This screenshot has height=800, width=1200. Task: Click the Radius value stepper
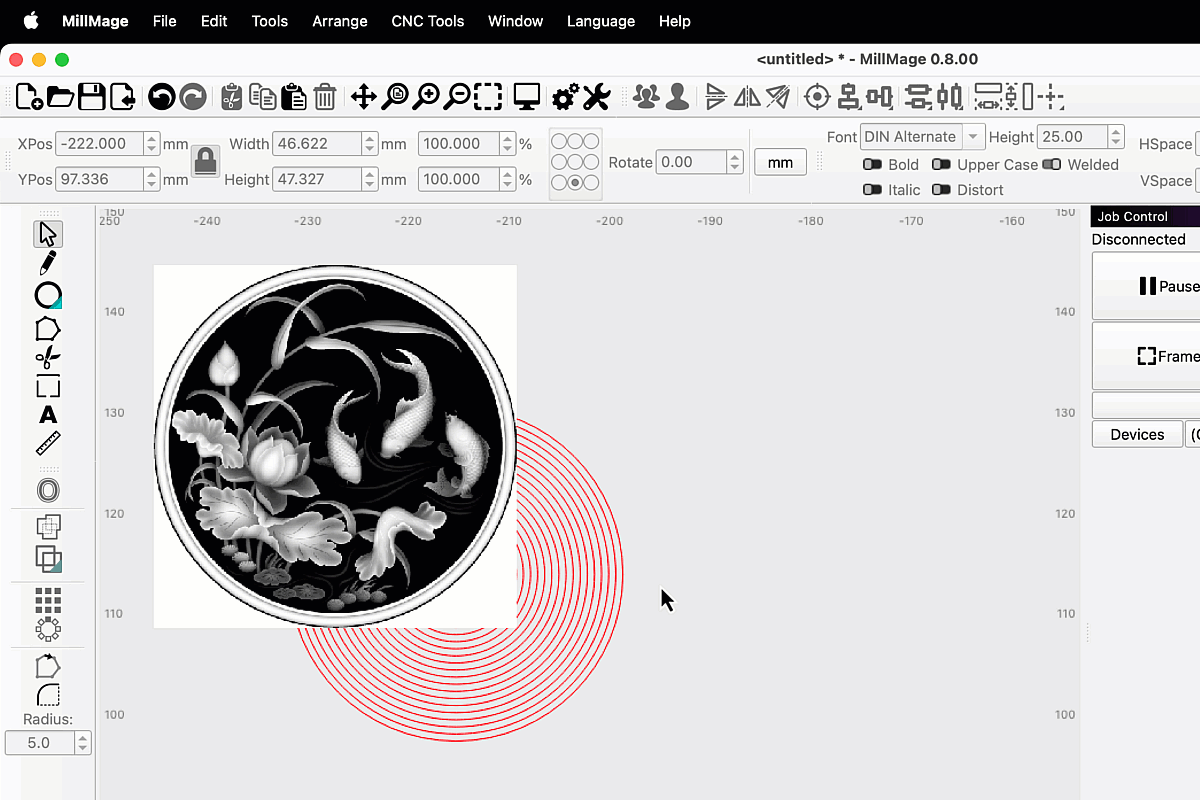[82, 743]
